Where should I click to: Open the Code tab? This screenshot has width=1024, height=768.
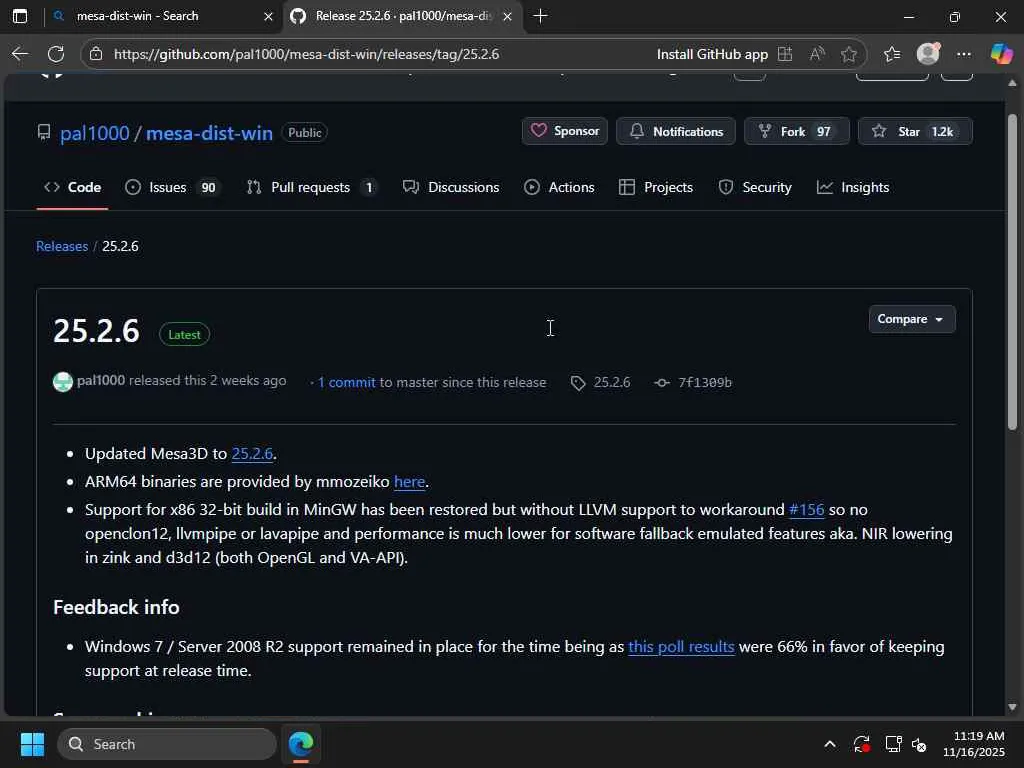(x=72, y=187)
